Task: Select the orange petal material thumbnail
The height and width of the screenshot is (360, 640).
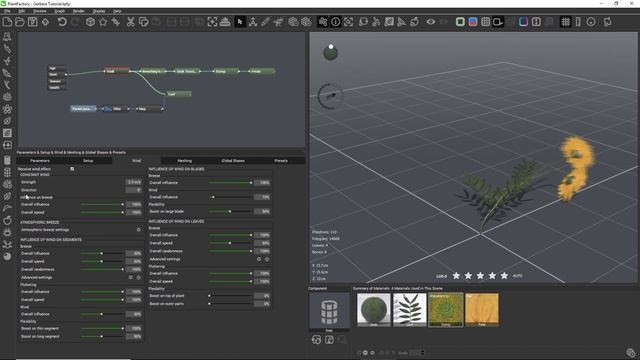Action: pos(482,310)
